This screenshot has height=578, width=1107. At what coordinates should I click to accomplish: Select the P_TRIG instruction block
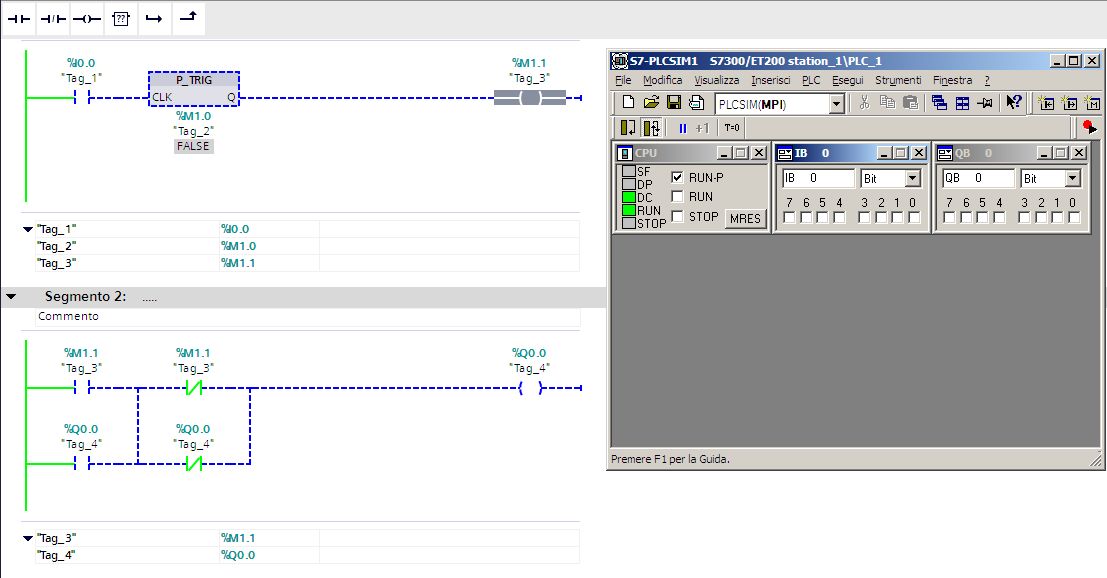pos(194,88)
